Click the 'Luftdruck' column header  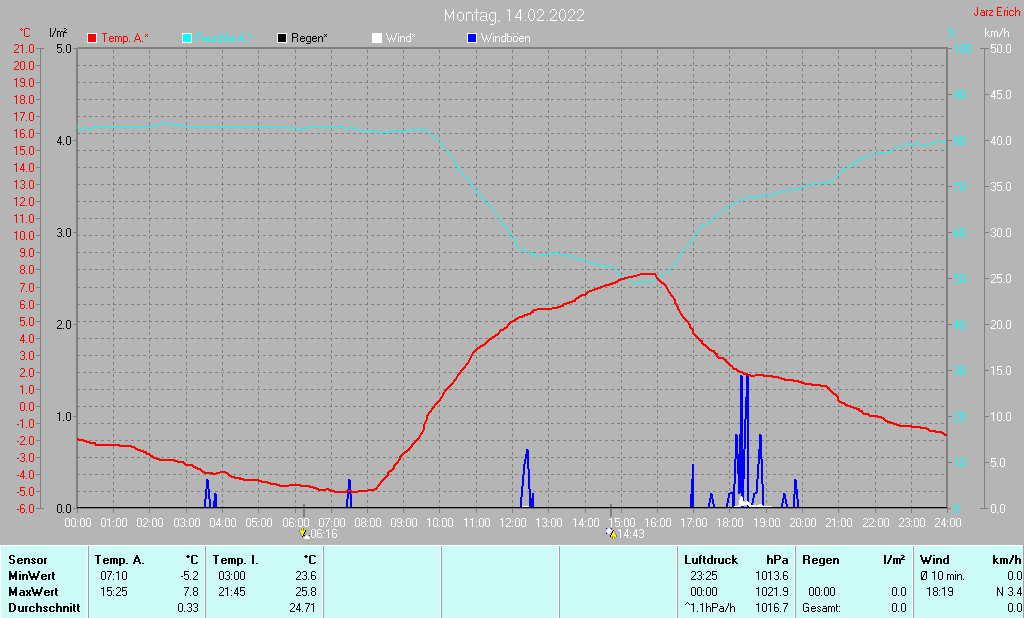[x=711, y=560]
